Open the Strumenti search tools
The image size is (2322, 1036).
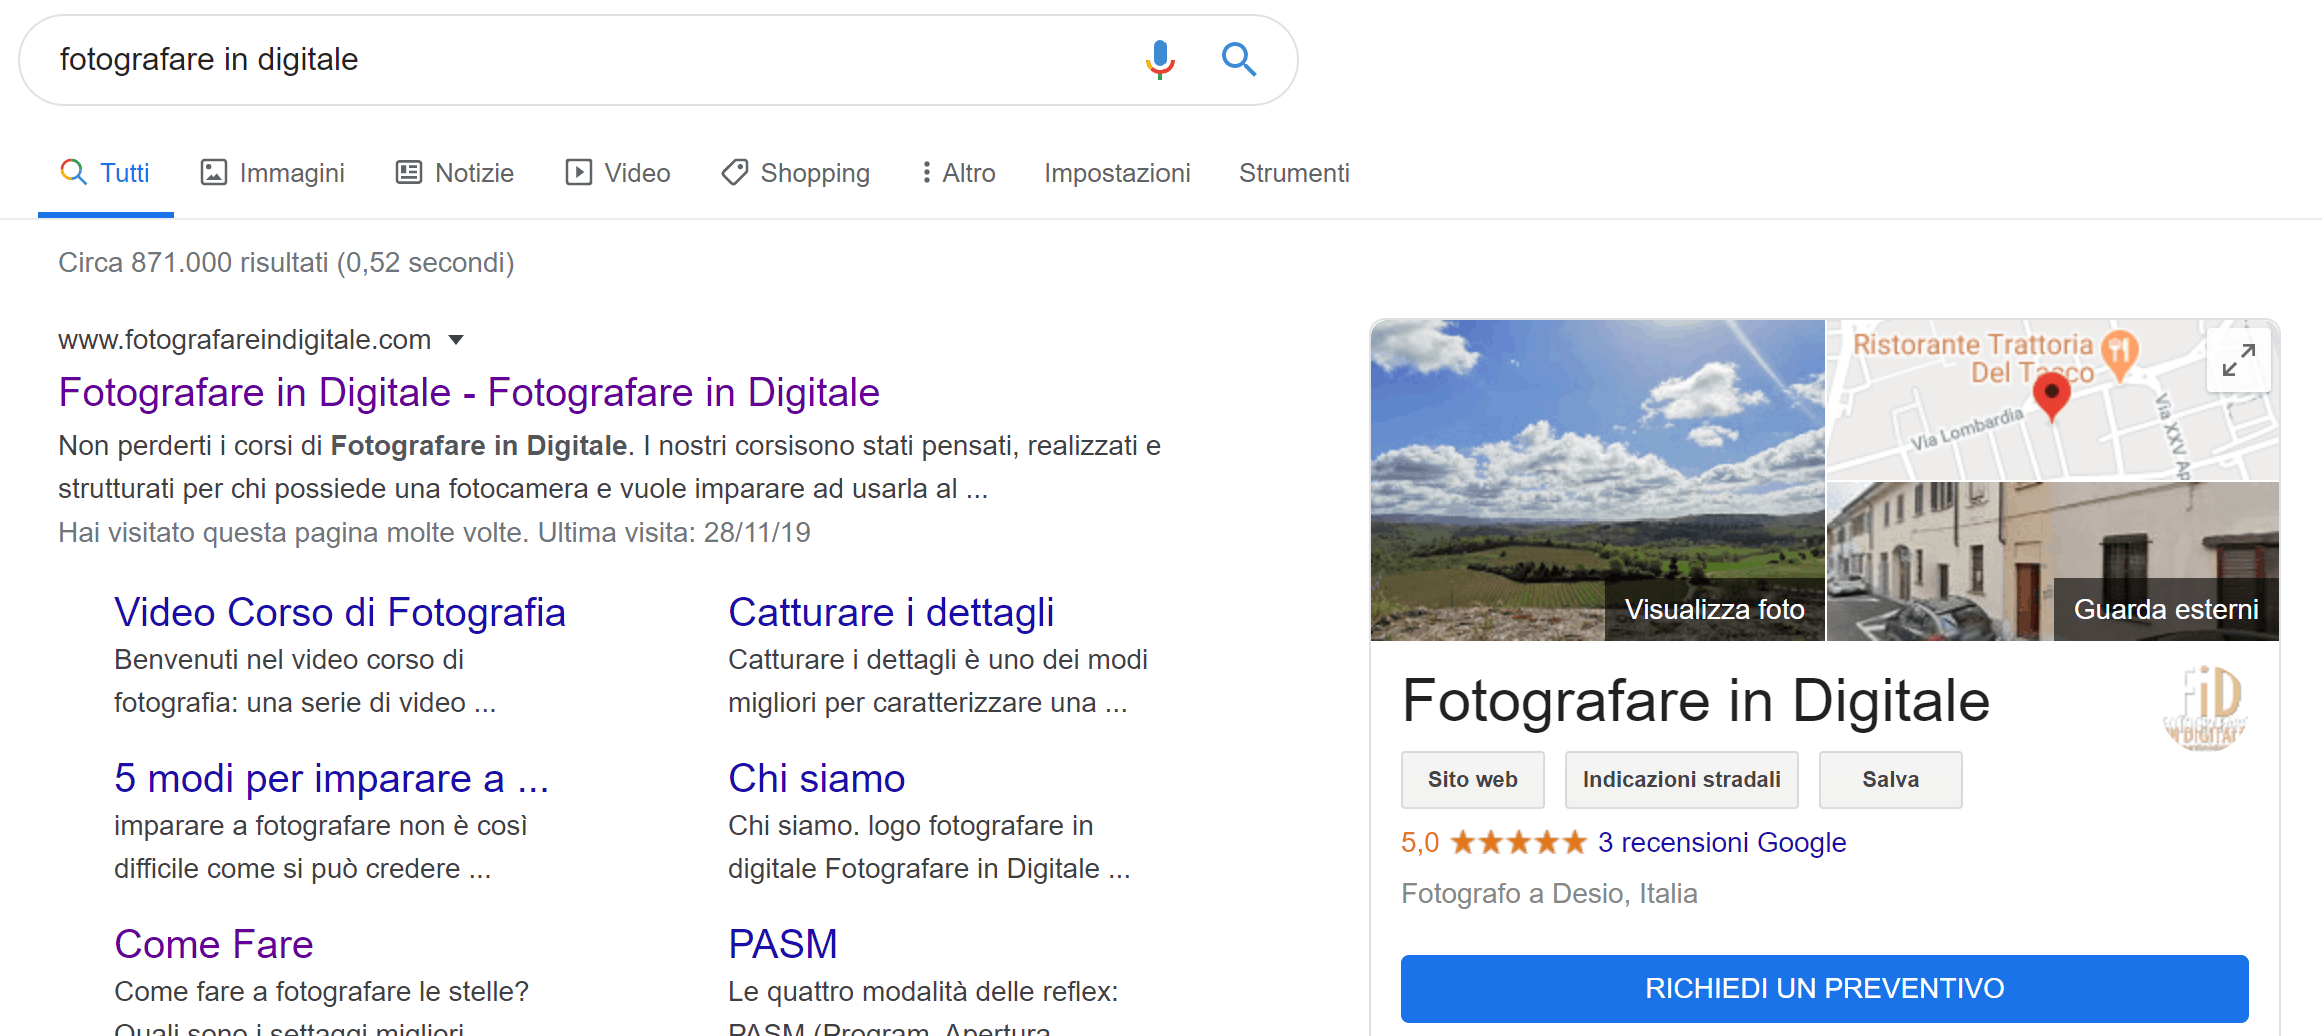coord(1294,173)
